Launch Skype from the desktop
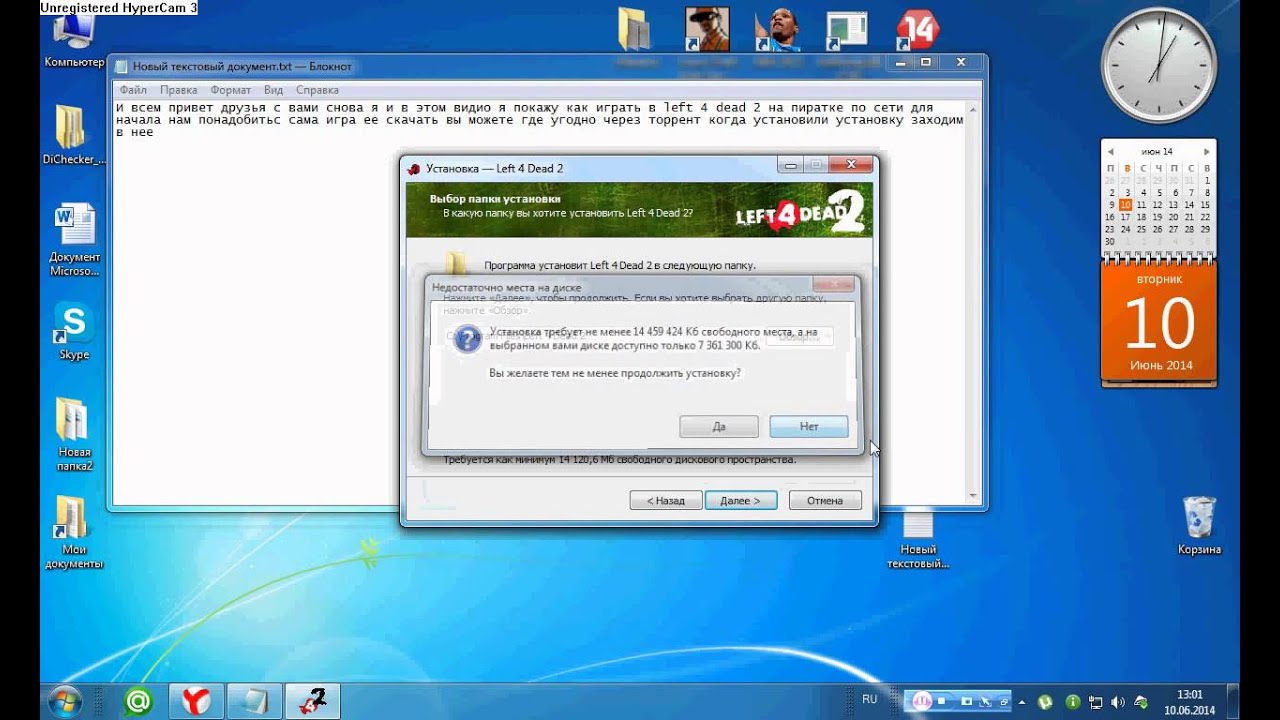 coord(74,331)
